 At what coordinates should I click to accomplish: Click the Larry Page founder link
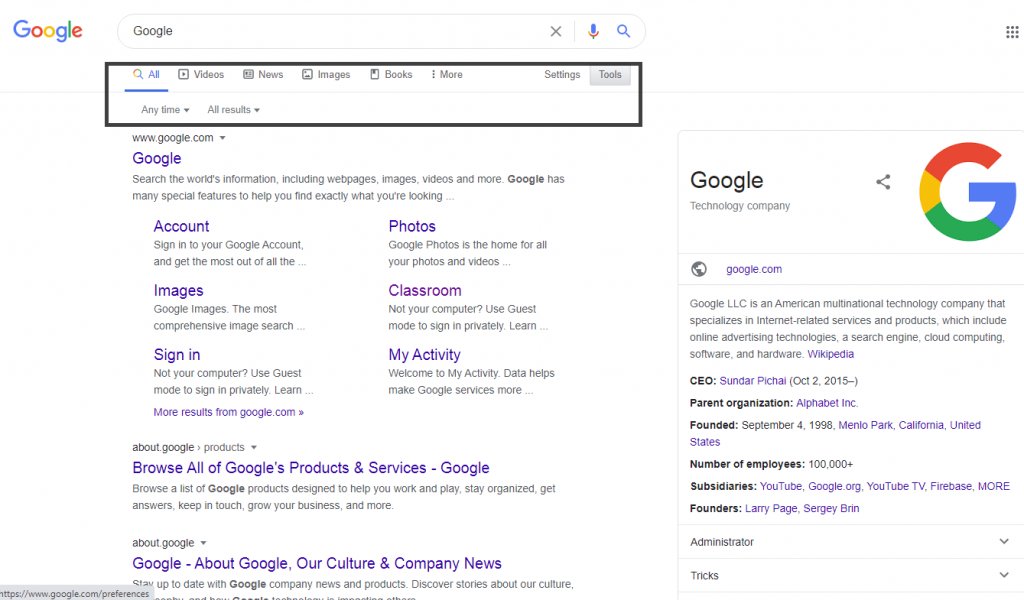click(771, 509)
